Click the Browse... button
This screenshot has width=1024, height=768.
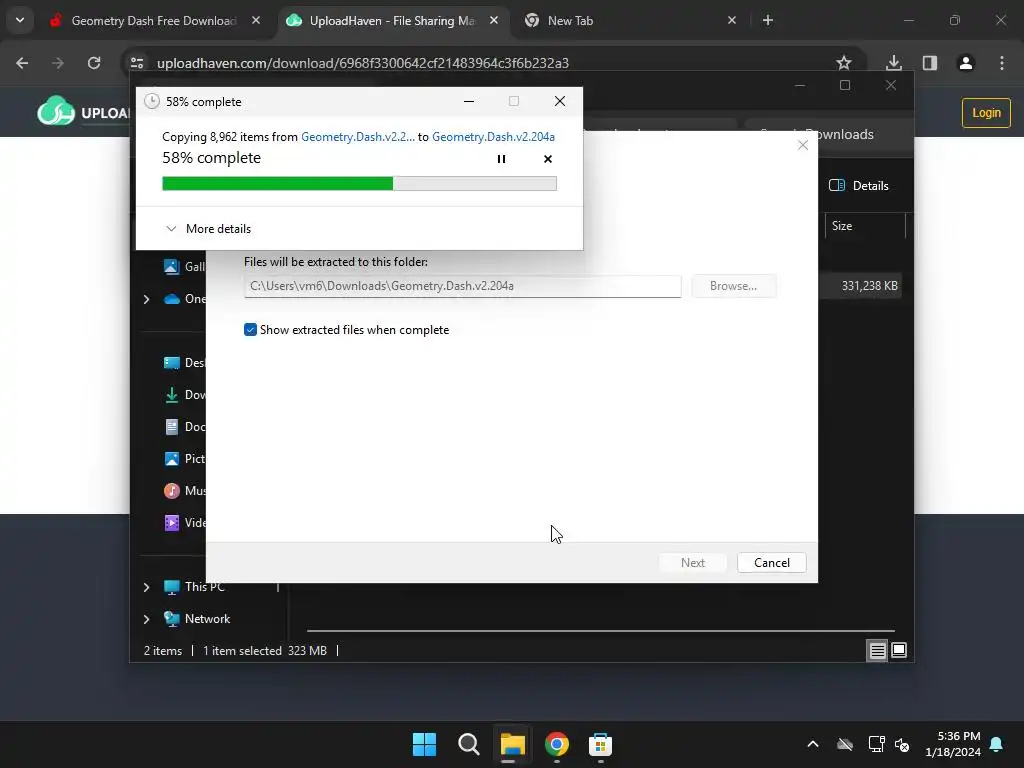point(733,286)
